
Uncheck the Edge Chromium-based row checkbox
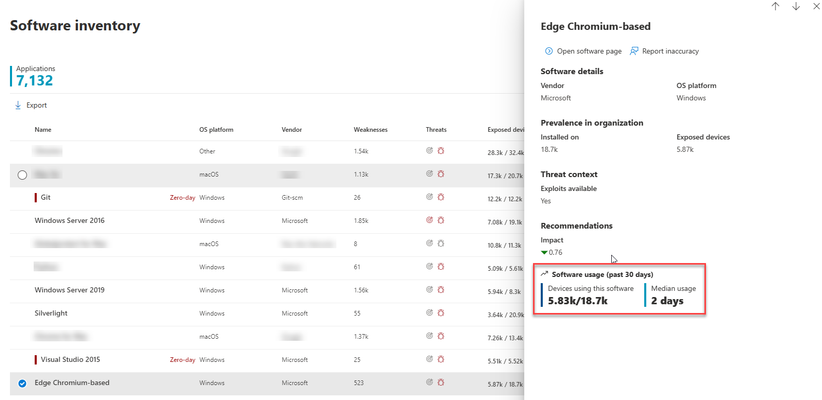[22, 383]
